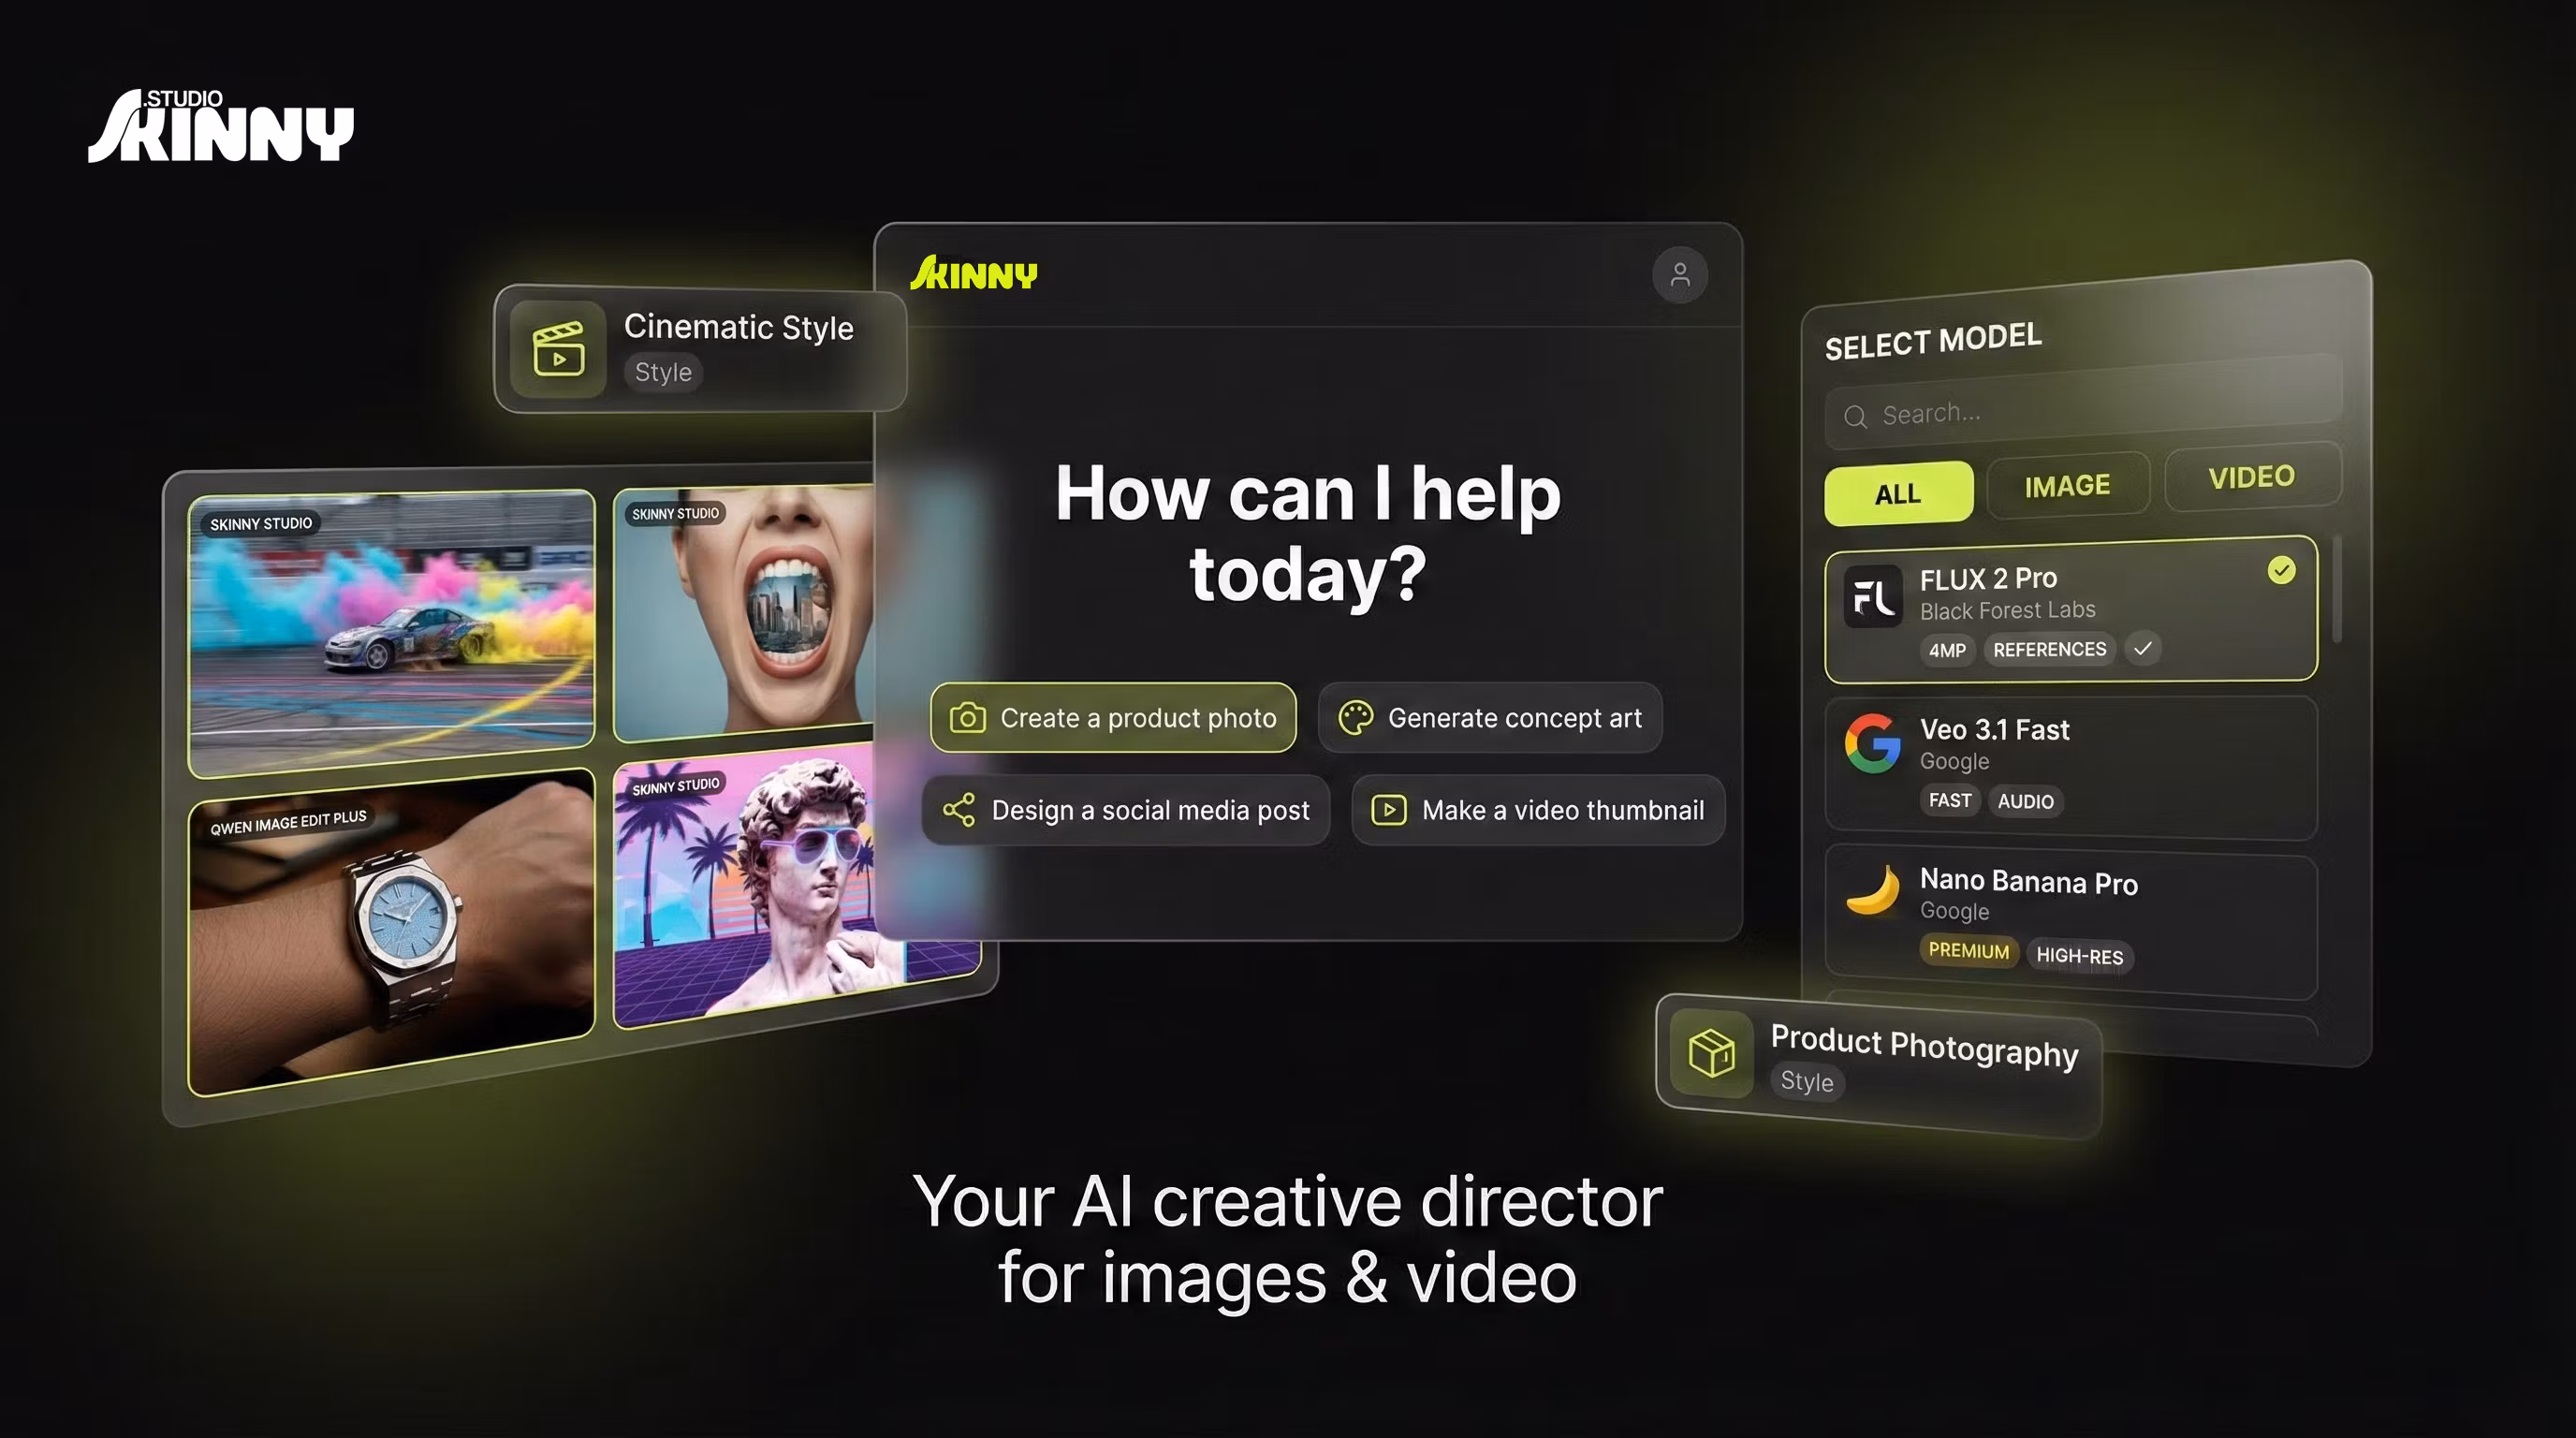Click the Product Photography box icon

point(1711,1053)
